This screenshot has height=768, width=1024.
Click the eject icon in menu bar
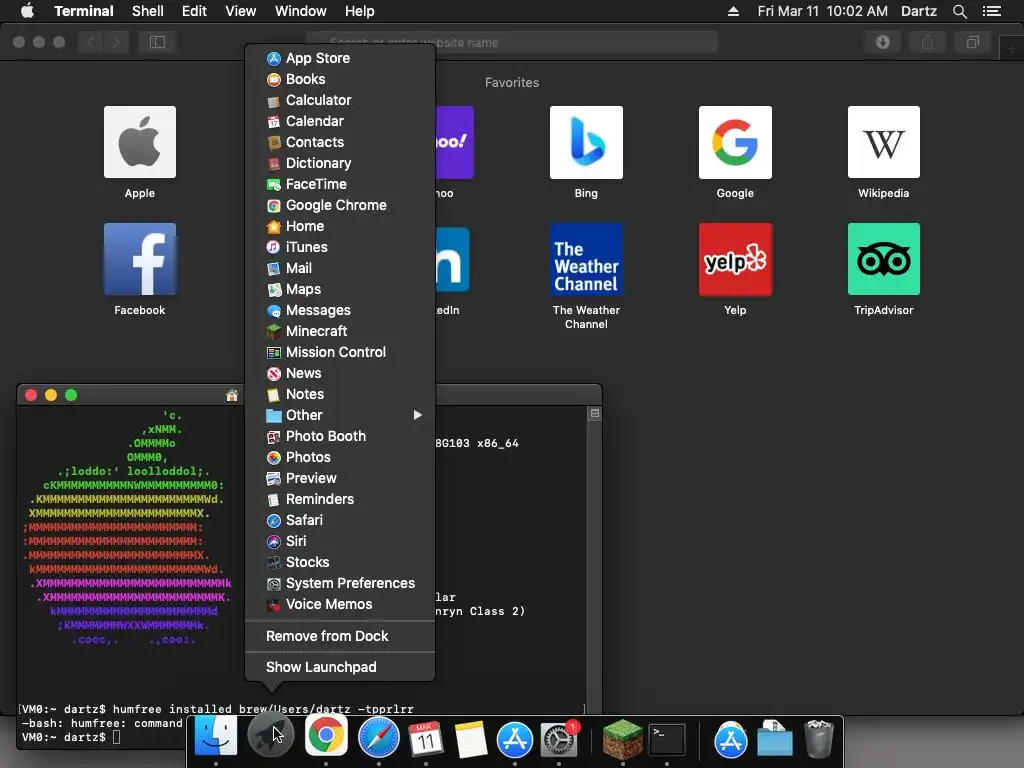tap(733, 11)
